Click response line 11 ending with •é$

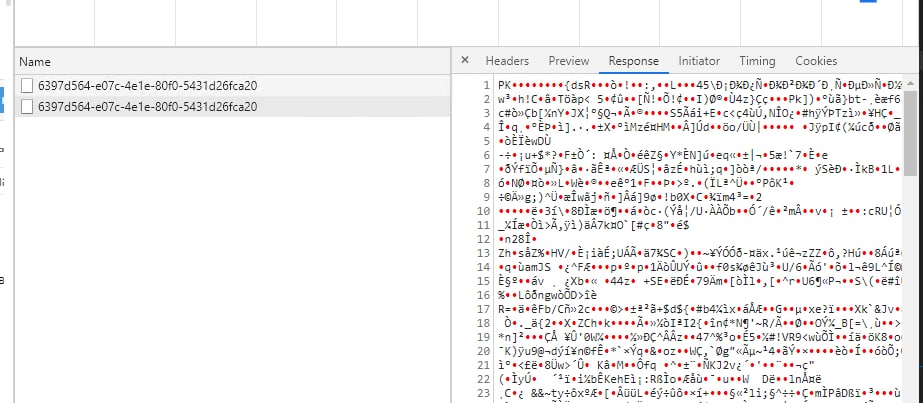coord(594,225)
